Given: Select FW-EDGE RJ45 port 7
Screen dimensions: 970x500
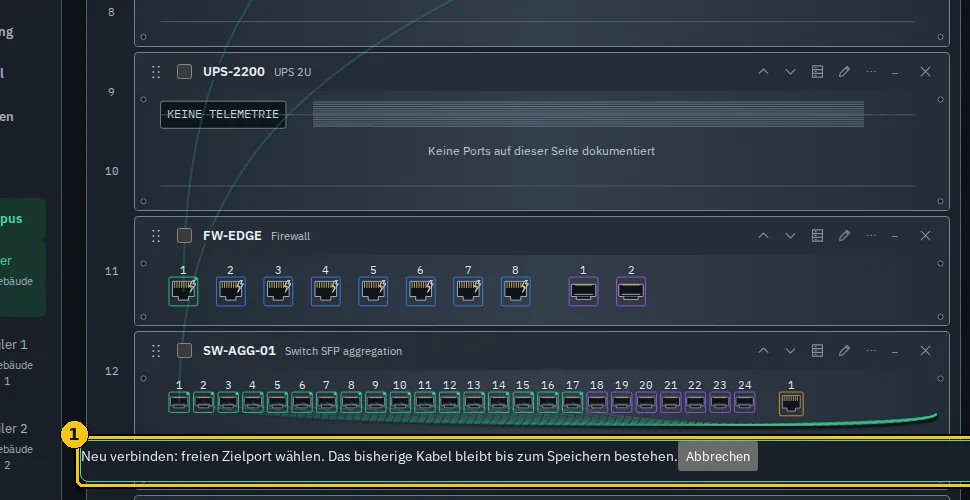Looking at the screenshot, I should point(468,291).
